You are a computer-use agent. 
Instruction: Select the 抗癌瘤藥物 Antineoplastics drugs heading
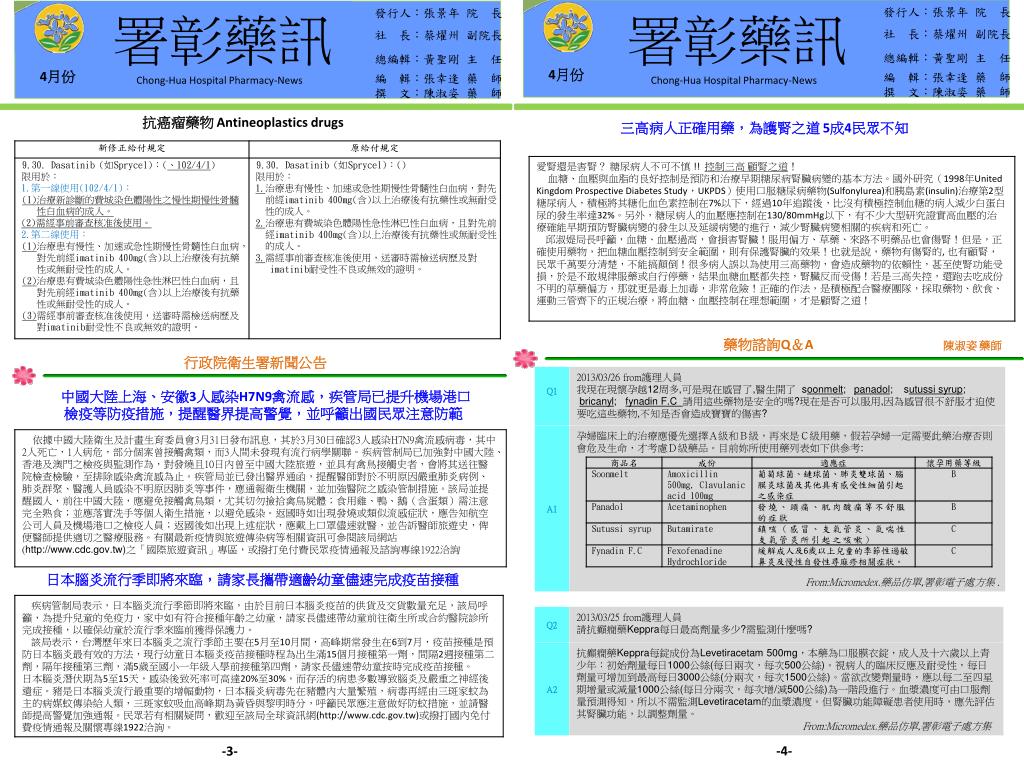243,122
